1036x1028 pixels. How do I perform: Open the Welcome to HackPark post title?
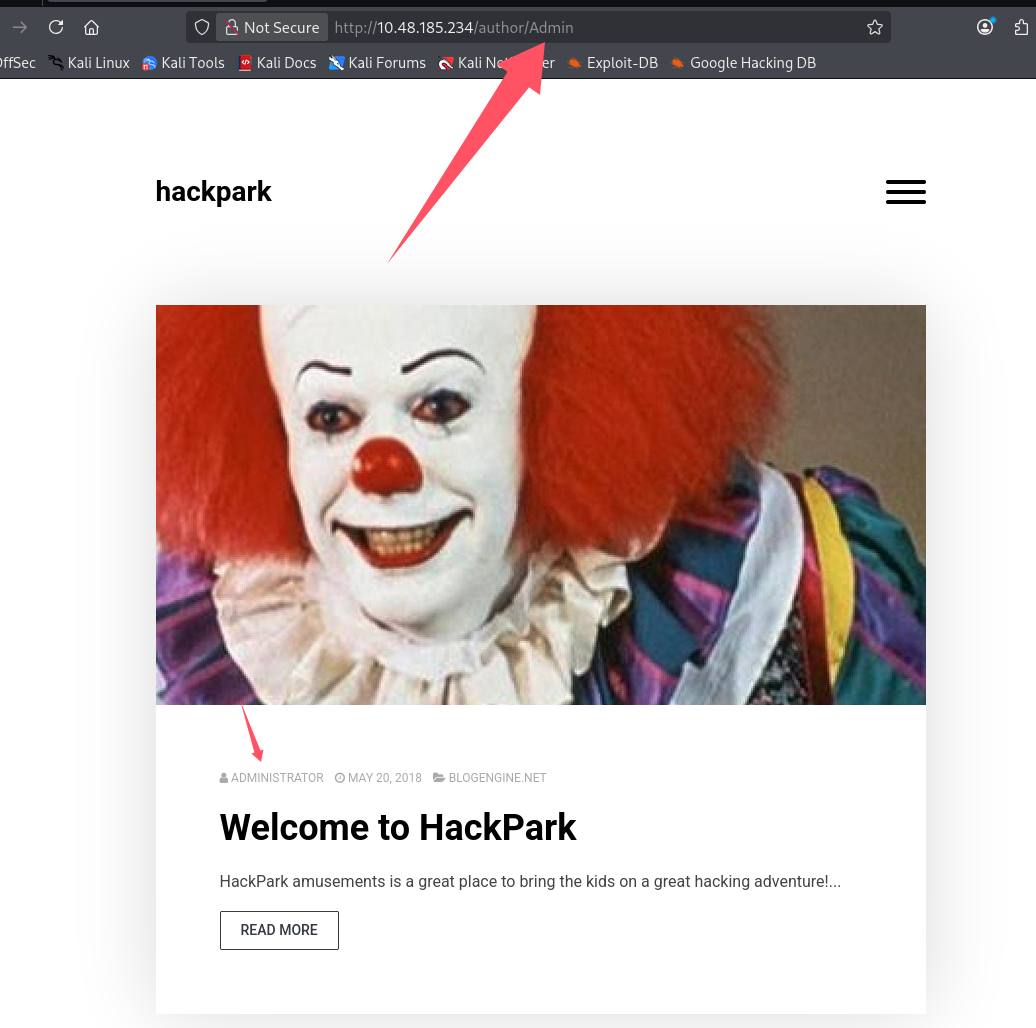tap(398, 827)
